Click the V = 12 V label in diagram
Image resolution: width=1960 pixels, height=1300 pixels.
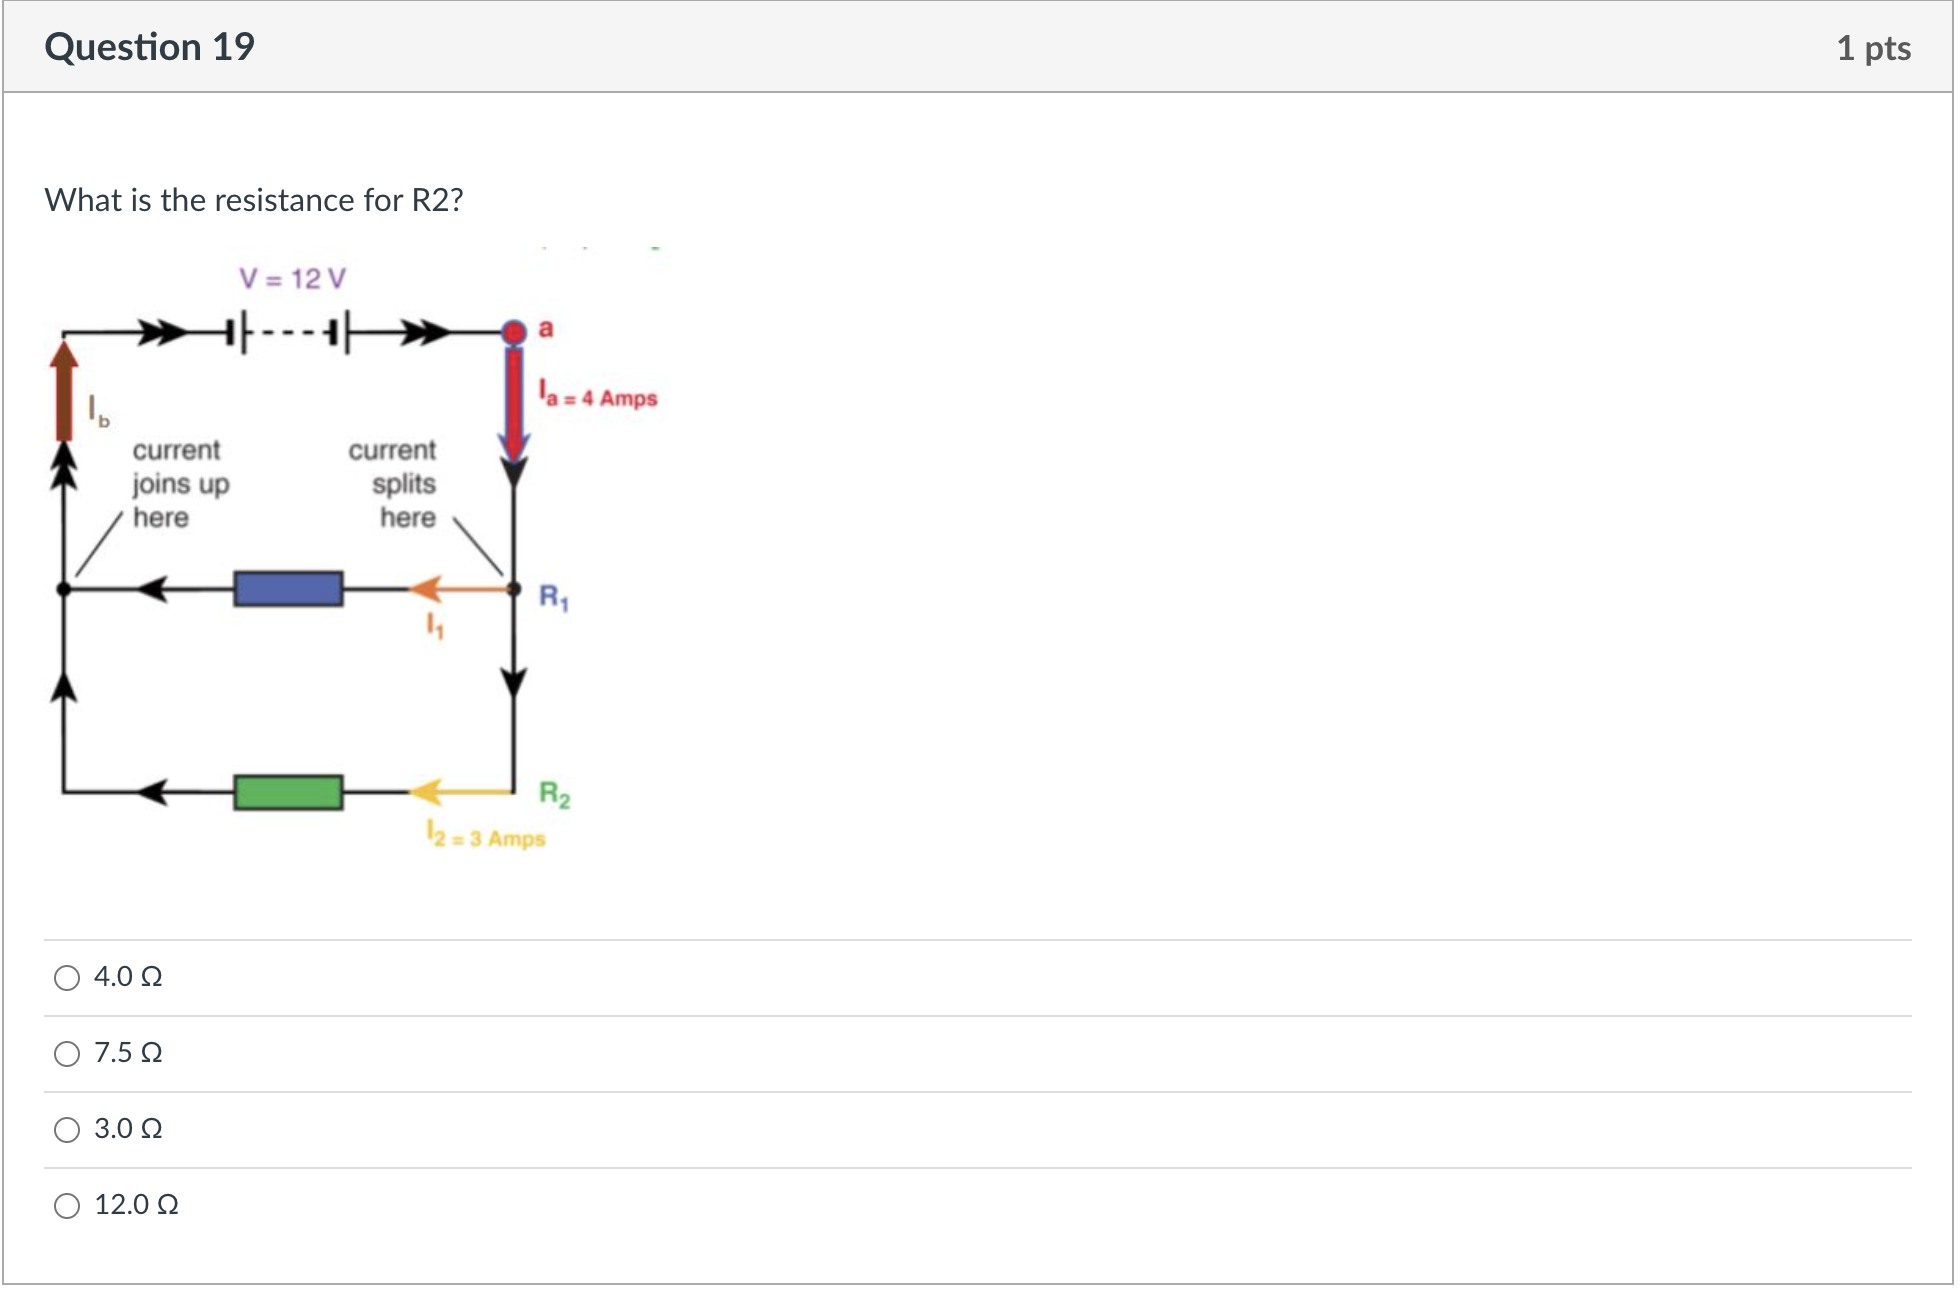[291, 280]
